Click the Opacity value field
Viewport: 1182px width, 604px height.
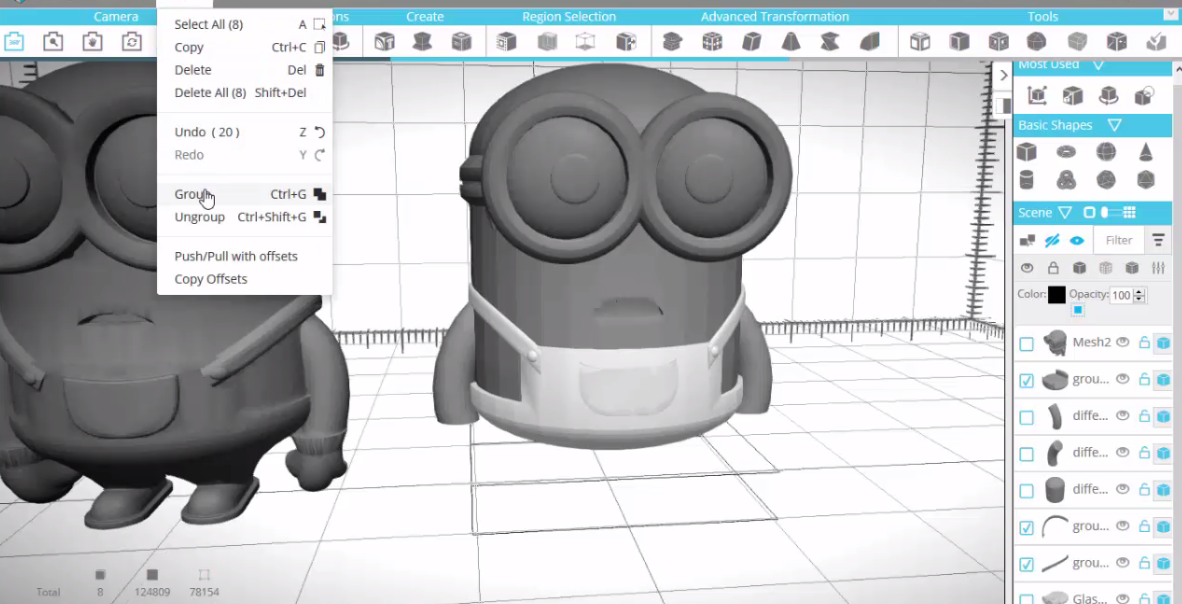tap(1122, 296)
